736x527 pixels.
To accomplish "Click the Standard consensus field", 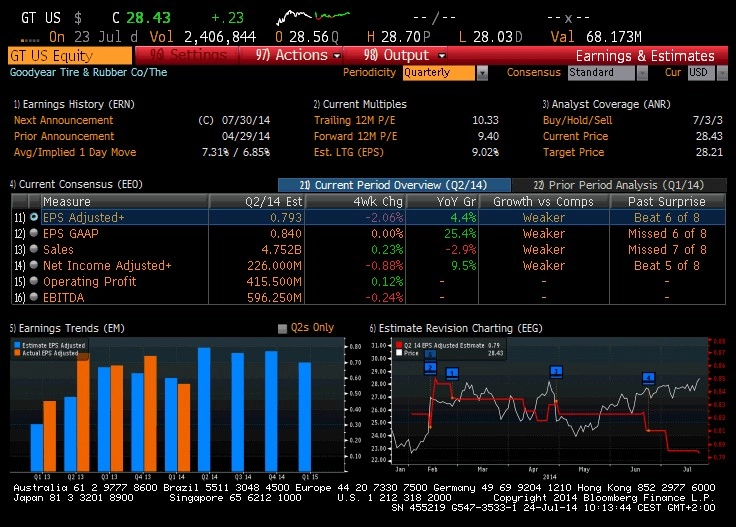I will pos(601,73).
